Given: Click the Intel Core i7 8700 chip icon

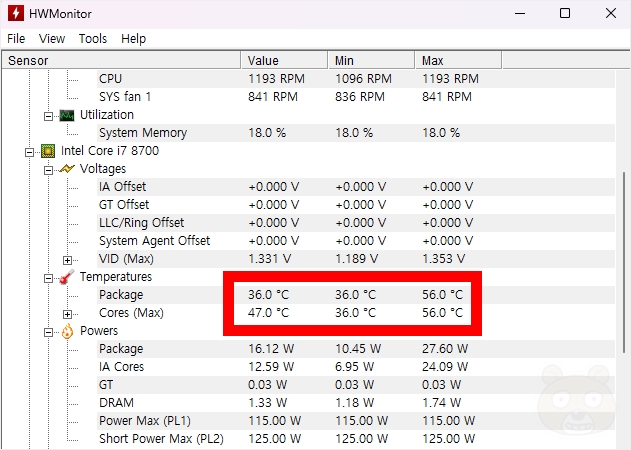Looking at the screenshot, I should [x=48, y=151].
